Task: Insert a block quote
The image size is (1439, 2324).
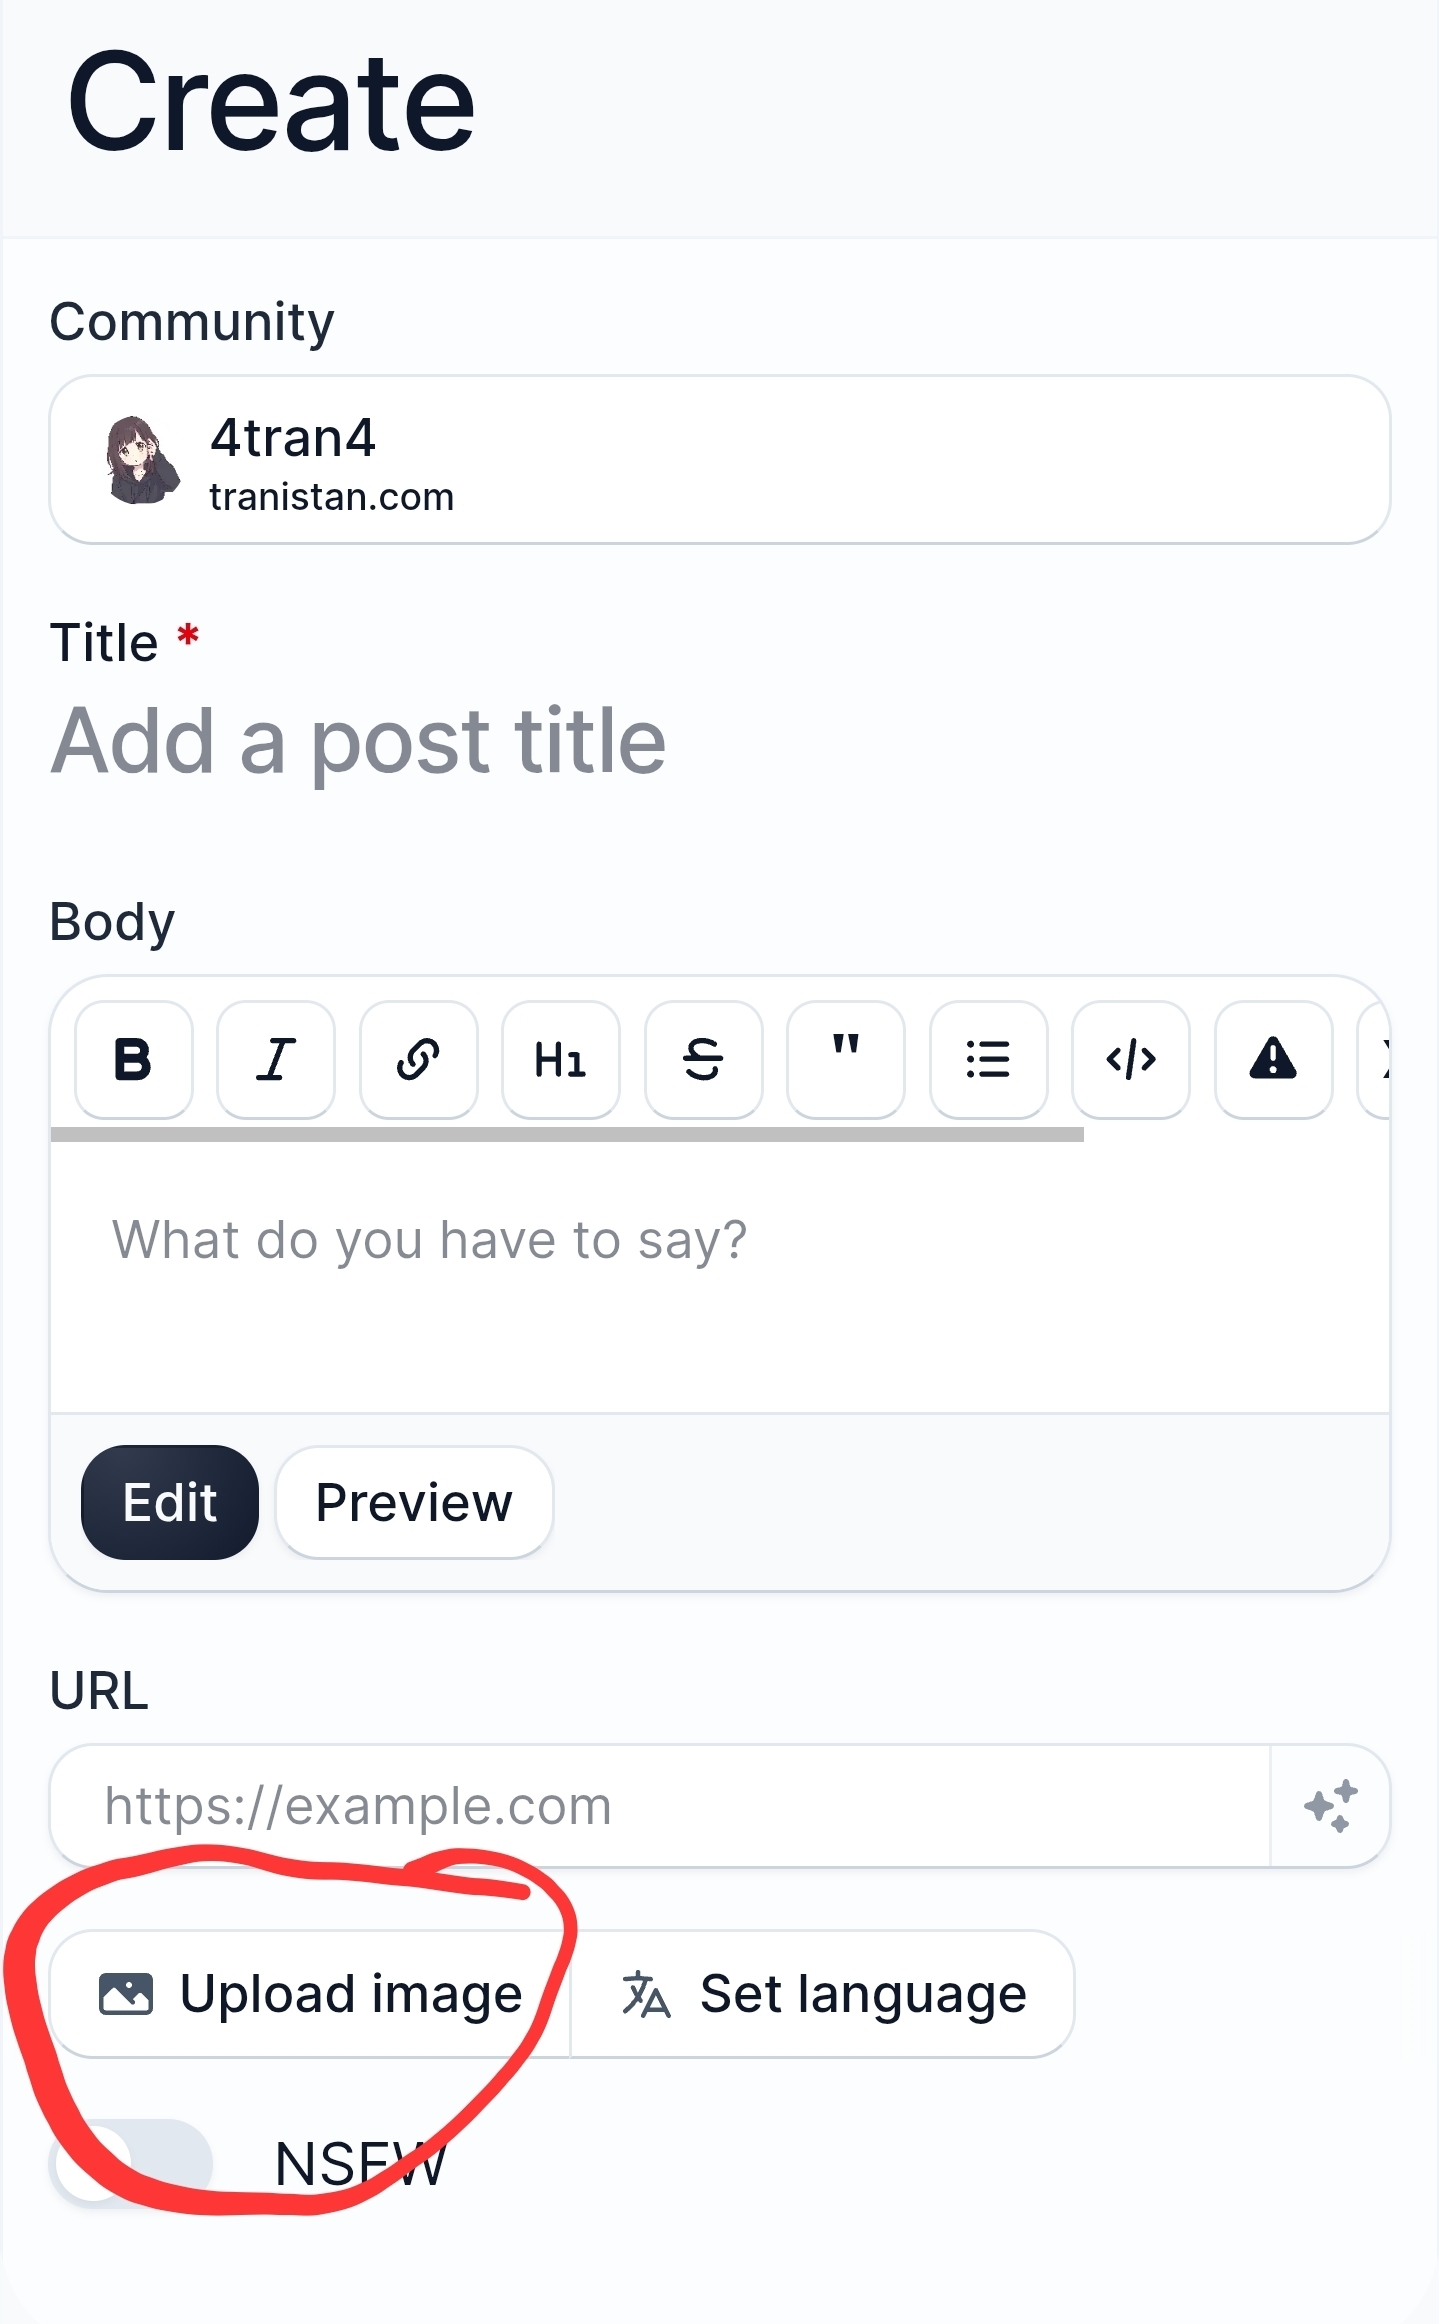Action: coord(846,1060)
